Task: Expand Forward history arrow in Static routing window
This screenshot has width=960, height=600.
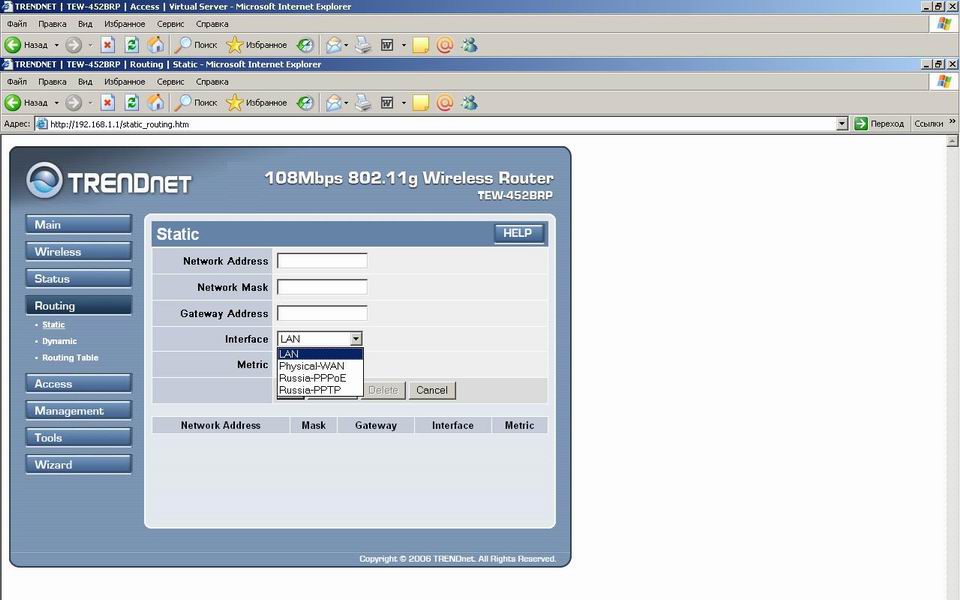Action: pos(89,103)
